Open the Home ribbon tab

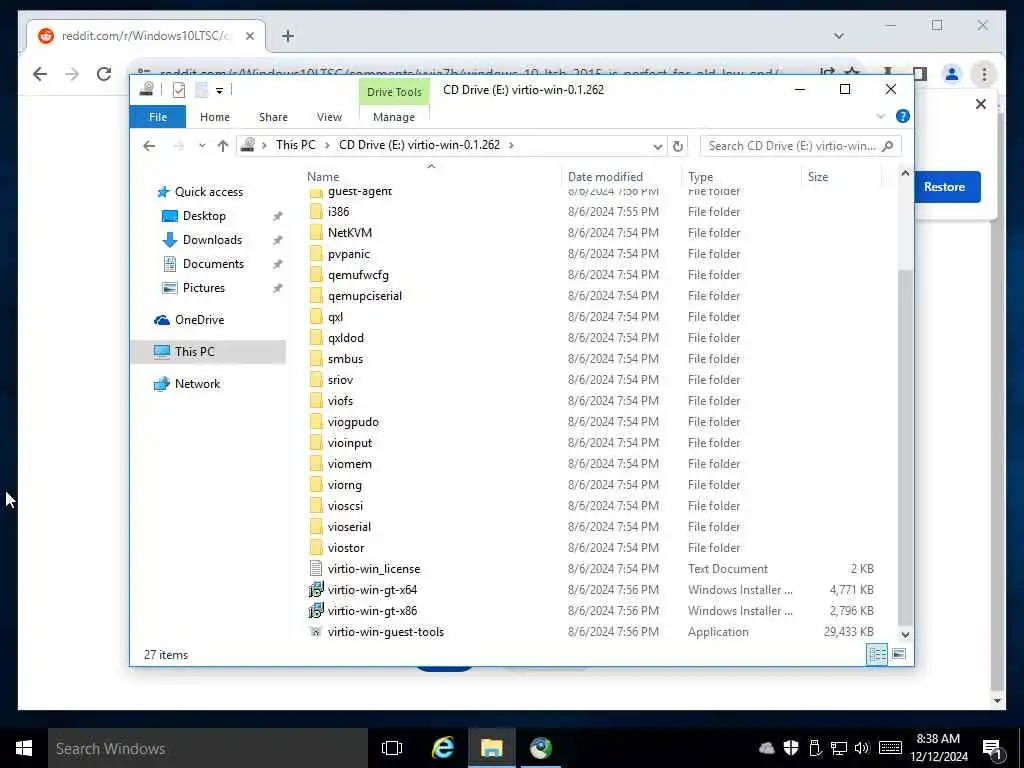(215, 117)
